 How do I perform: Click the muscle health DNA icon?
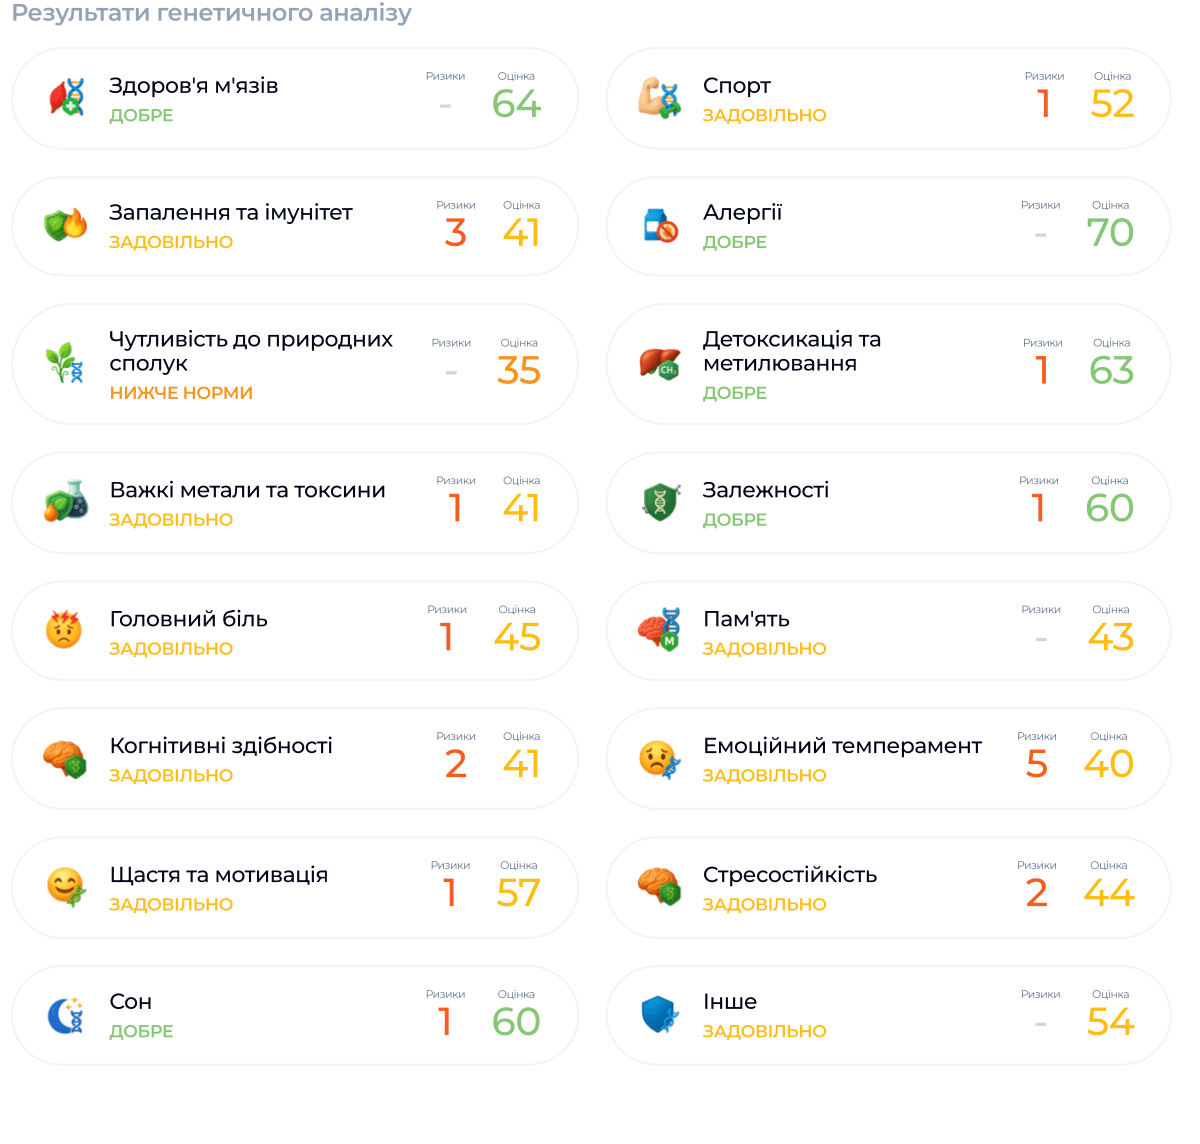(x=67, y=98)
